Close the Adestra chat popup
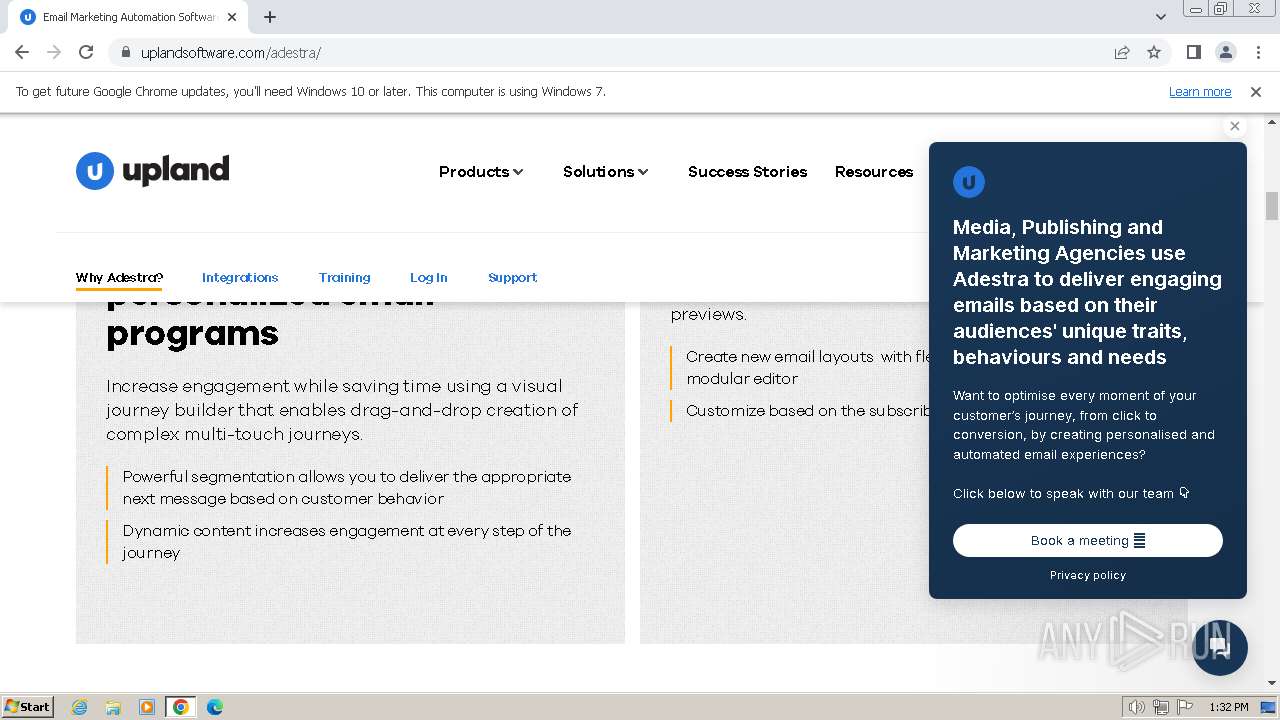1280x720 pixels. 1235,126
